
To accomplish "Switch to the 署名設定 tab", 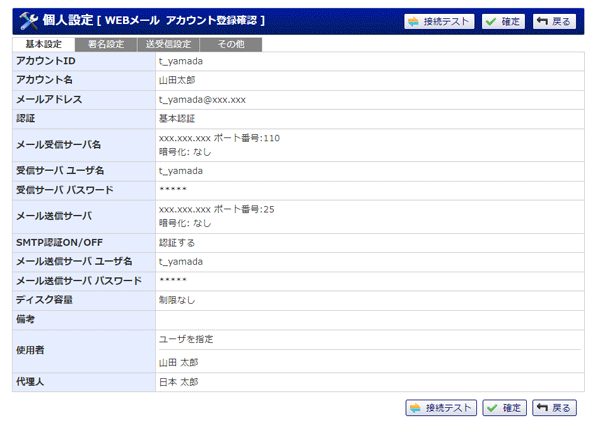I will click(x=106, y=44).
